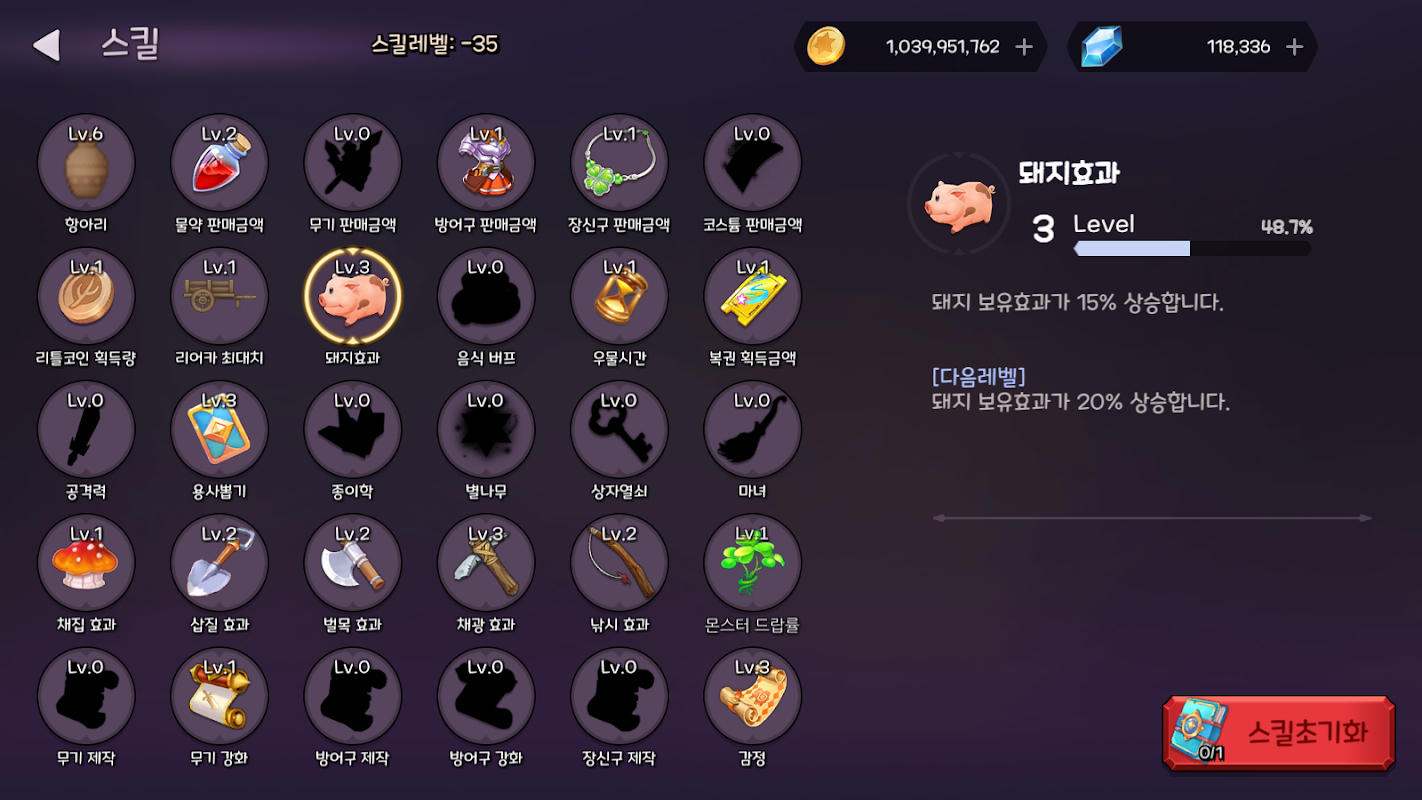1422x800 pixels.
Task: Pick the 리틀코인 획득량 coin skill
Action: [86, 296]
